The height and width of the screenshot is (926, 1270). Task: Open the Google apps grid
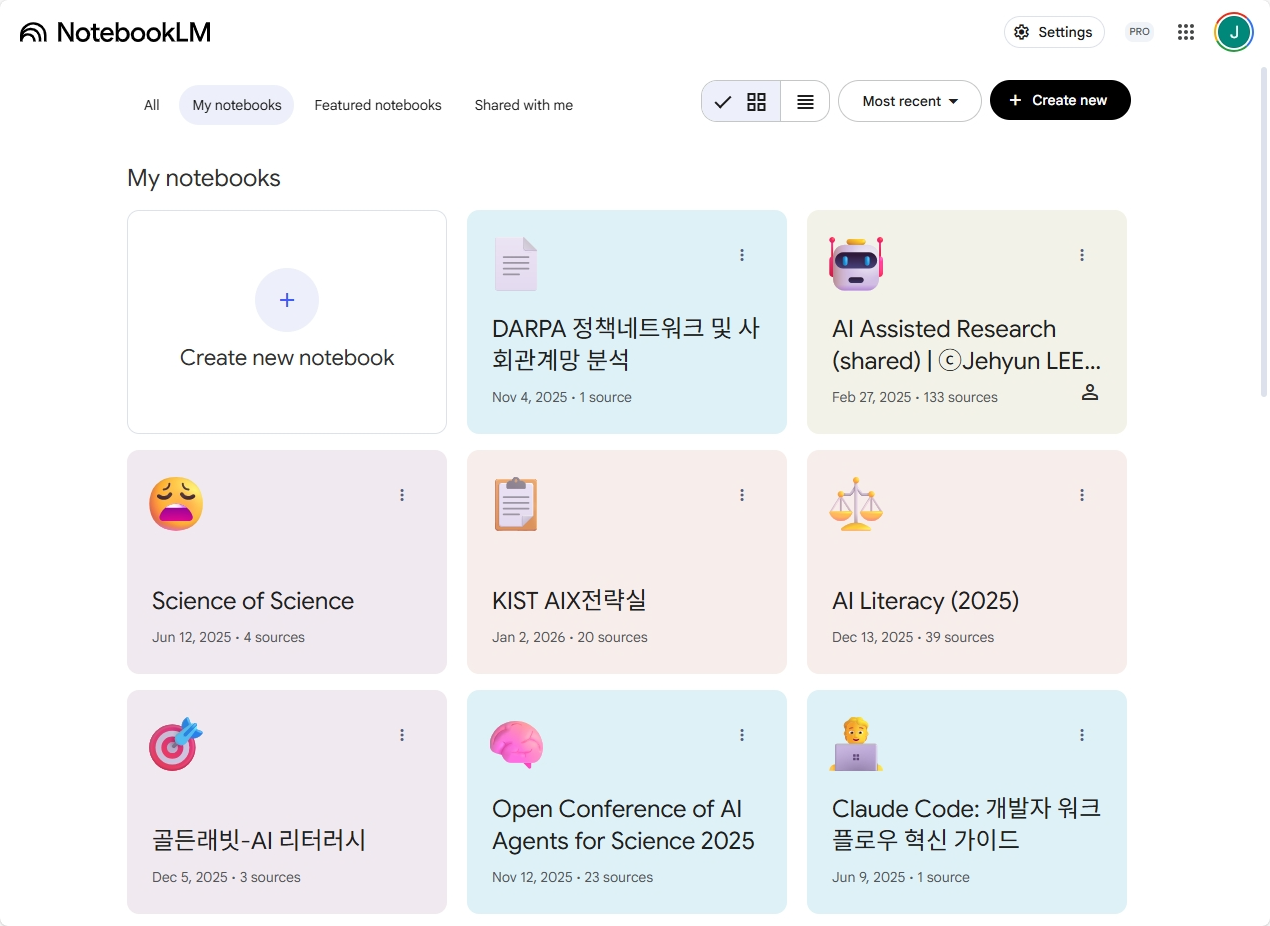pos(1186,32)
